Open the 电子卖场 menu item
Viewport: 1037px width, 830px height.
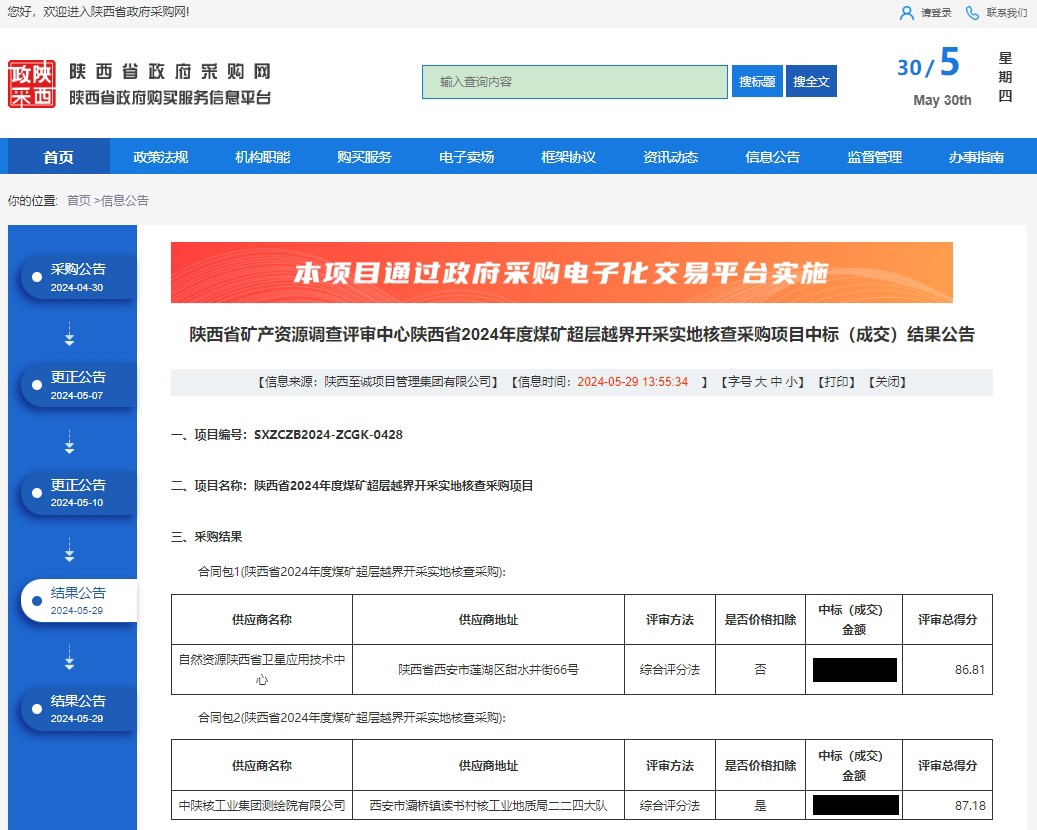[466, 157]
